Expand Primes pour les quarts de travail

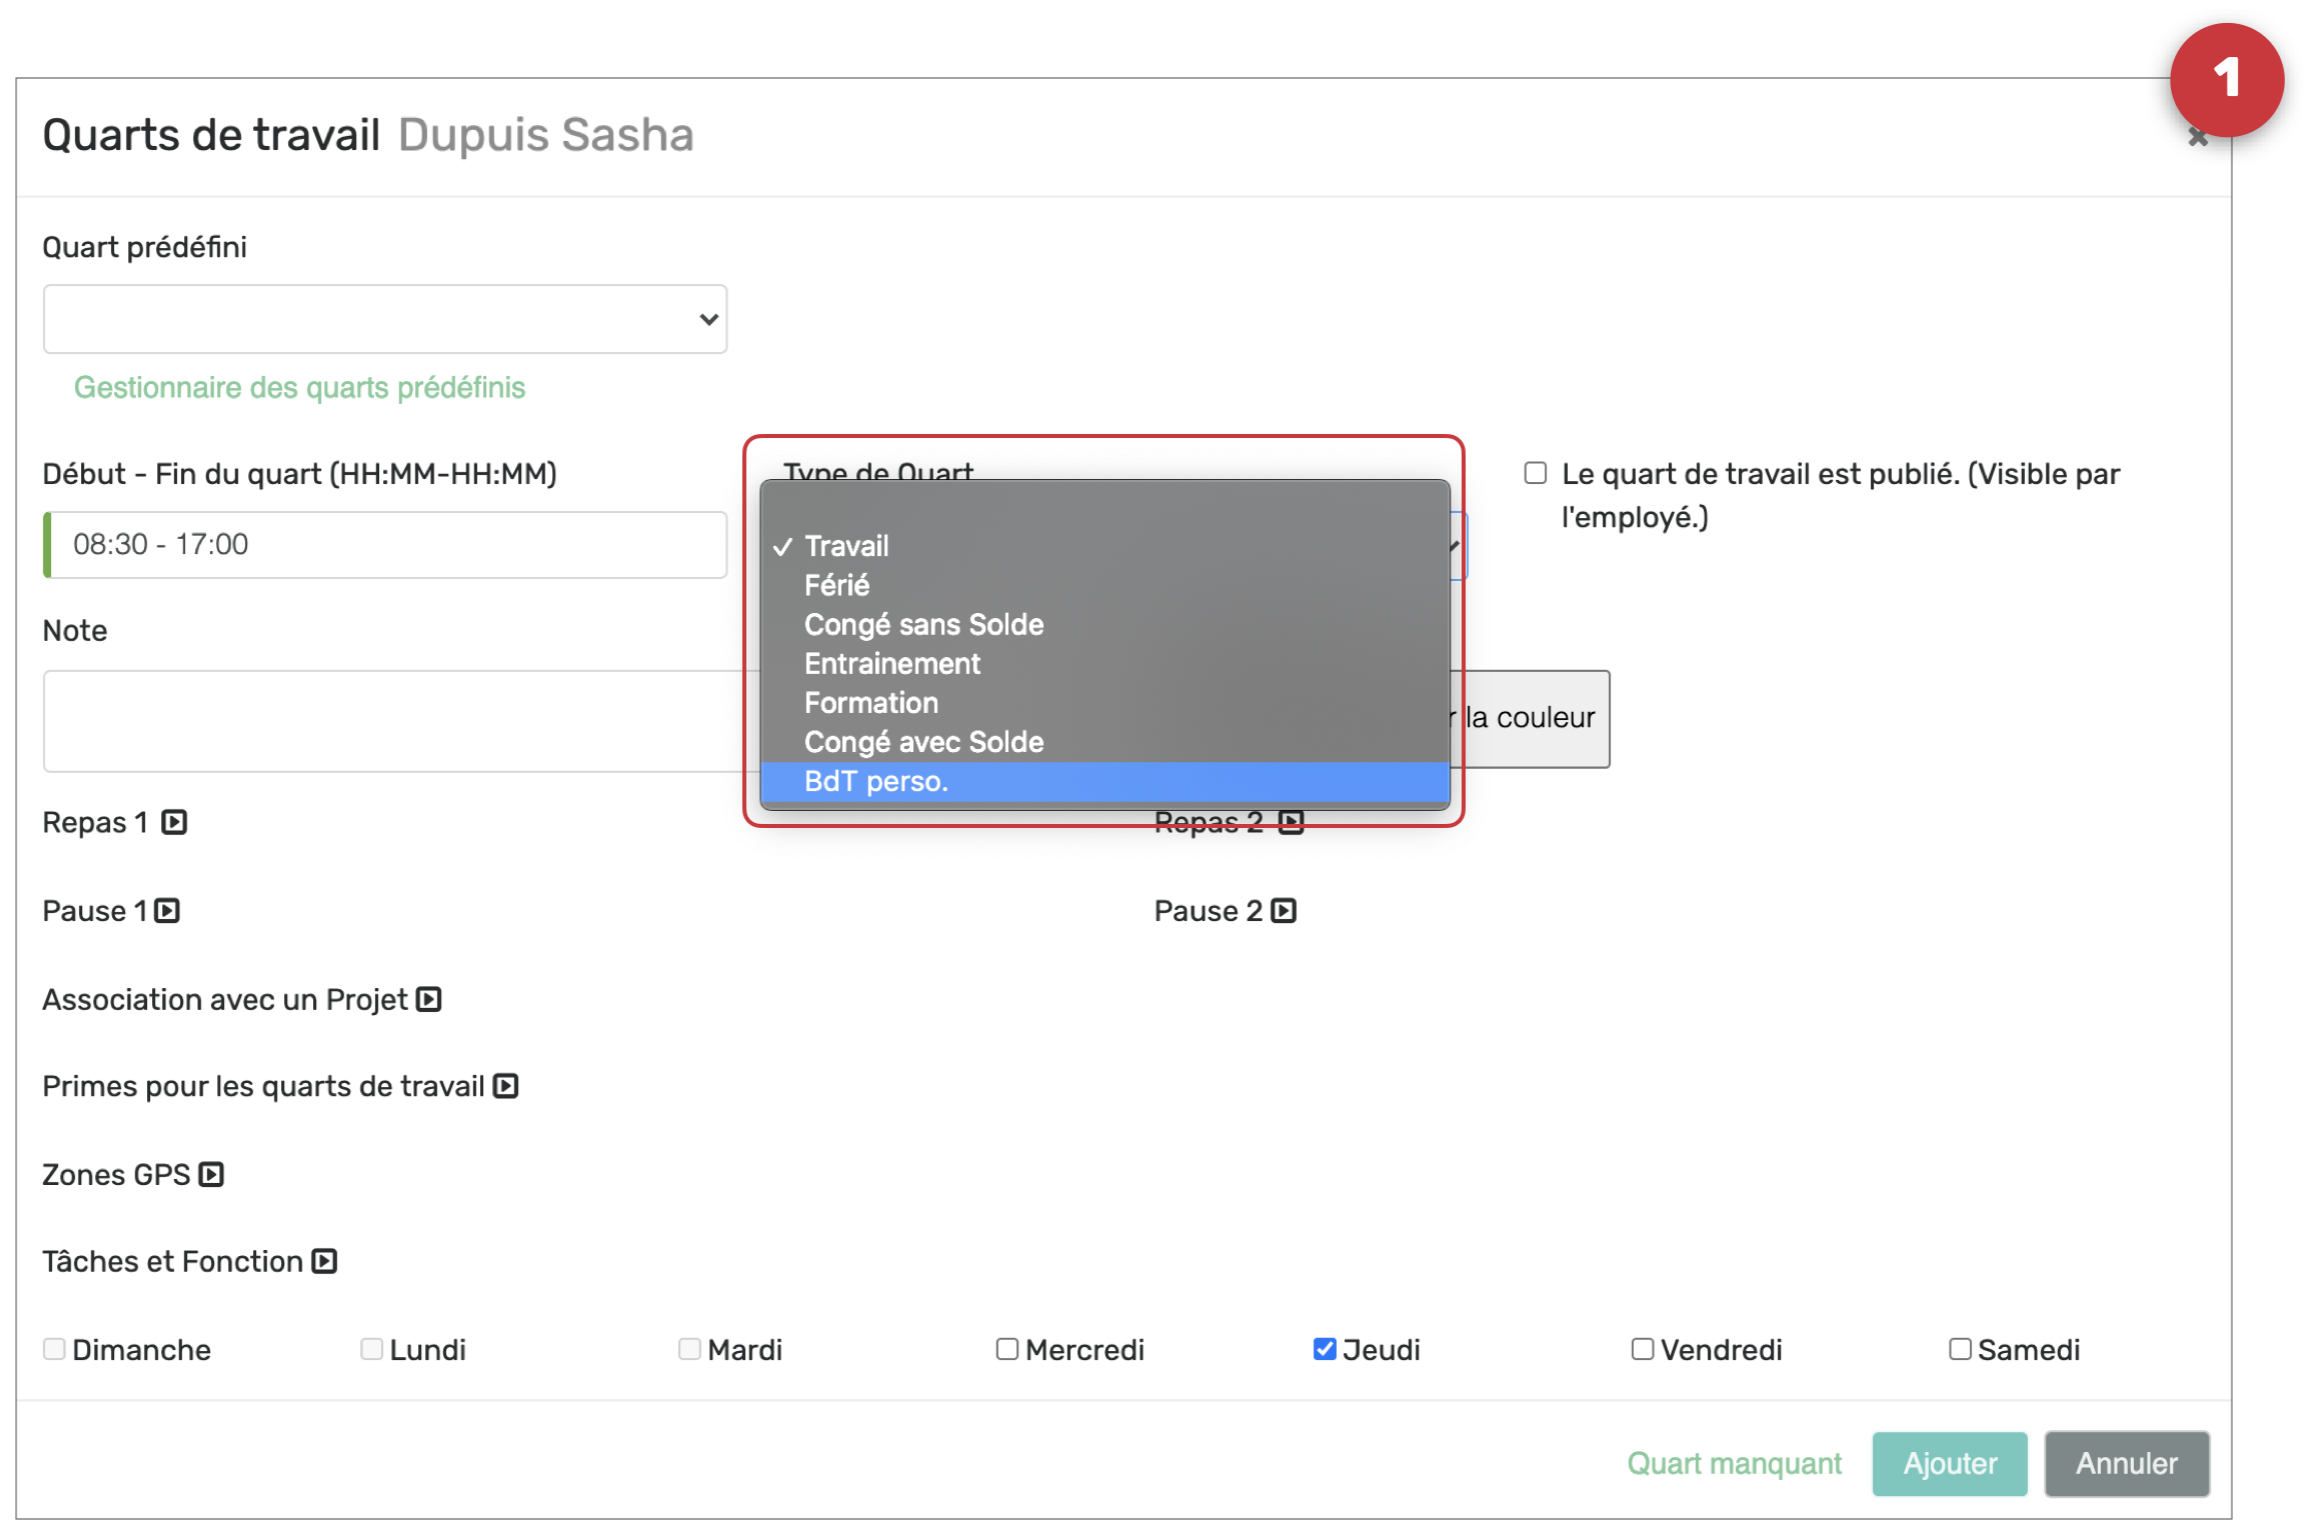point(506,1086)
